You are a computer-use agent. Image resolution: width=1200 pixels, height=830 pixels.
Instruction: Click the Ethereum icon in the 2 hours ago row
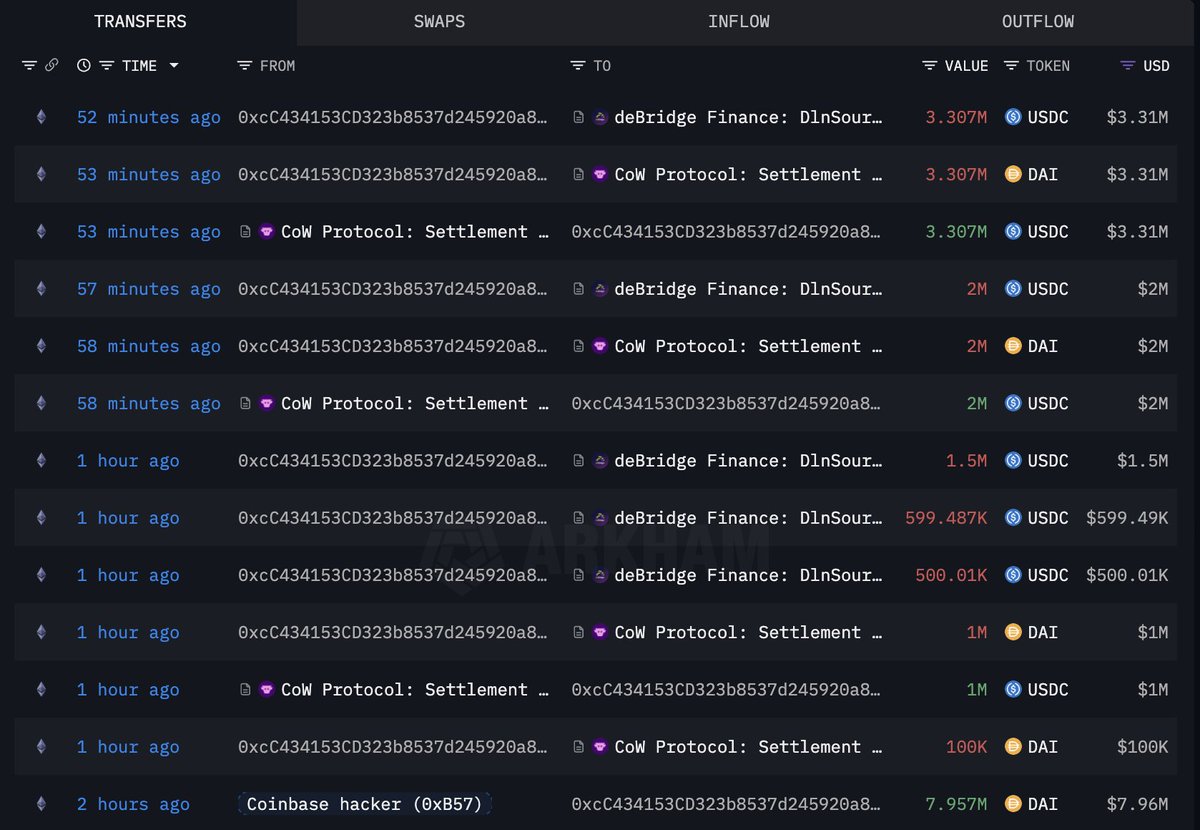[x=41, y=804]
